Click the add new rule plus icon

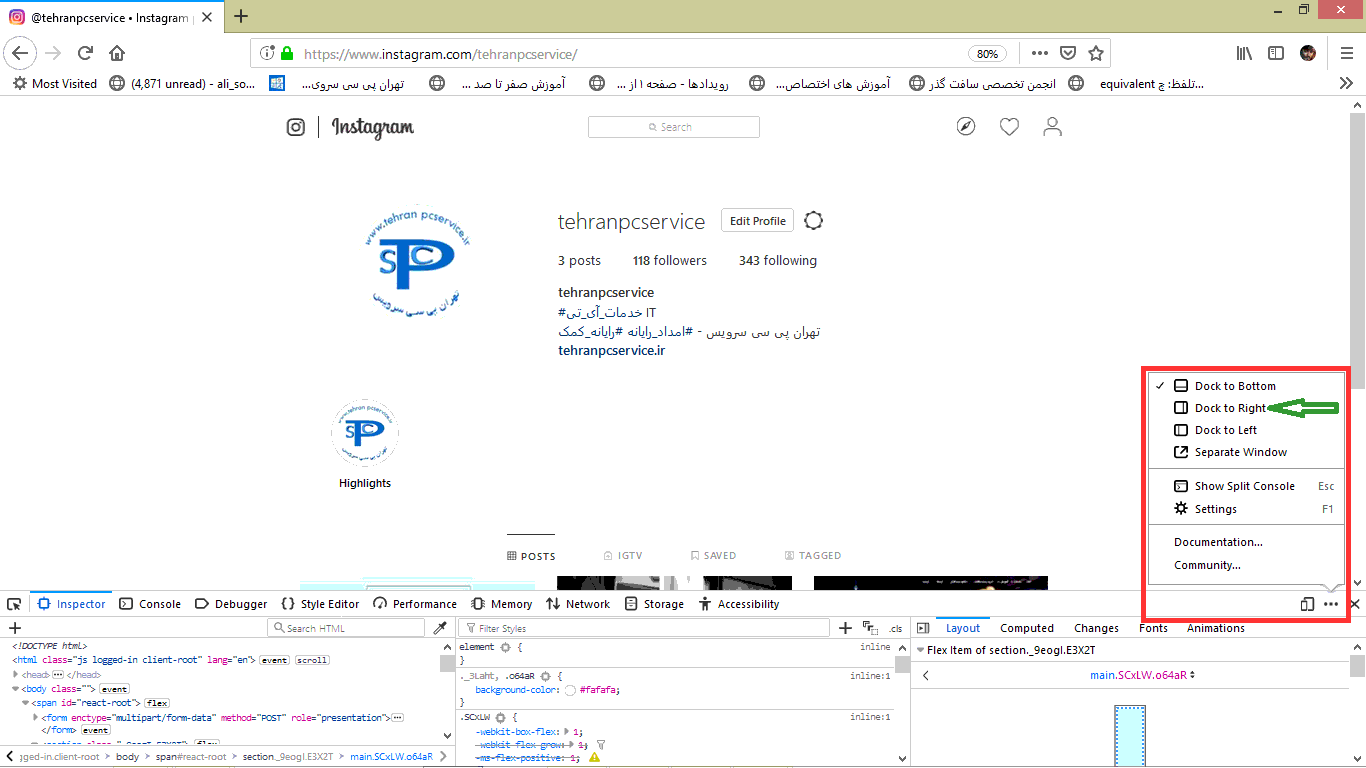845,628
